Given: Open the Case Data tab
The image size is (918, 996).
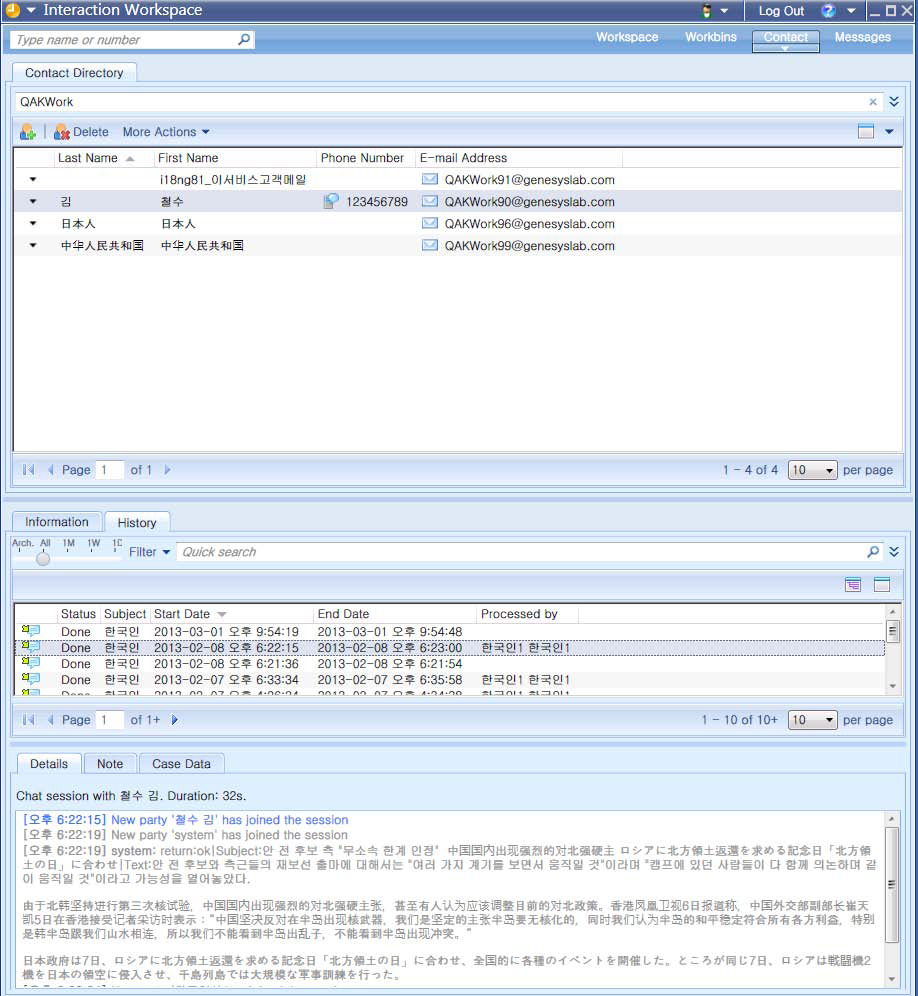Looking at the screenshot, I should pyautogui.click(x=181, y=764).
